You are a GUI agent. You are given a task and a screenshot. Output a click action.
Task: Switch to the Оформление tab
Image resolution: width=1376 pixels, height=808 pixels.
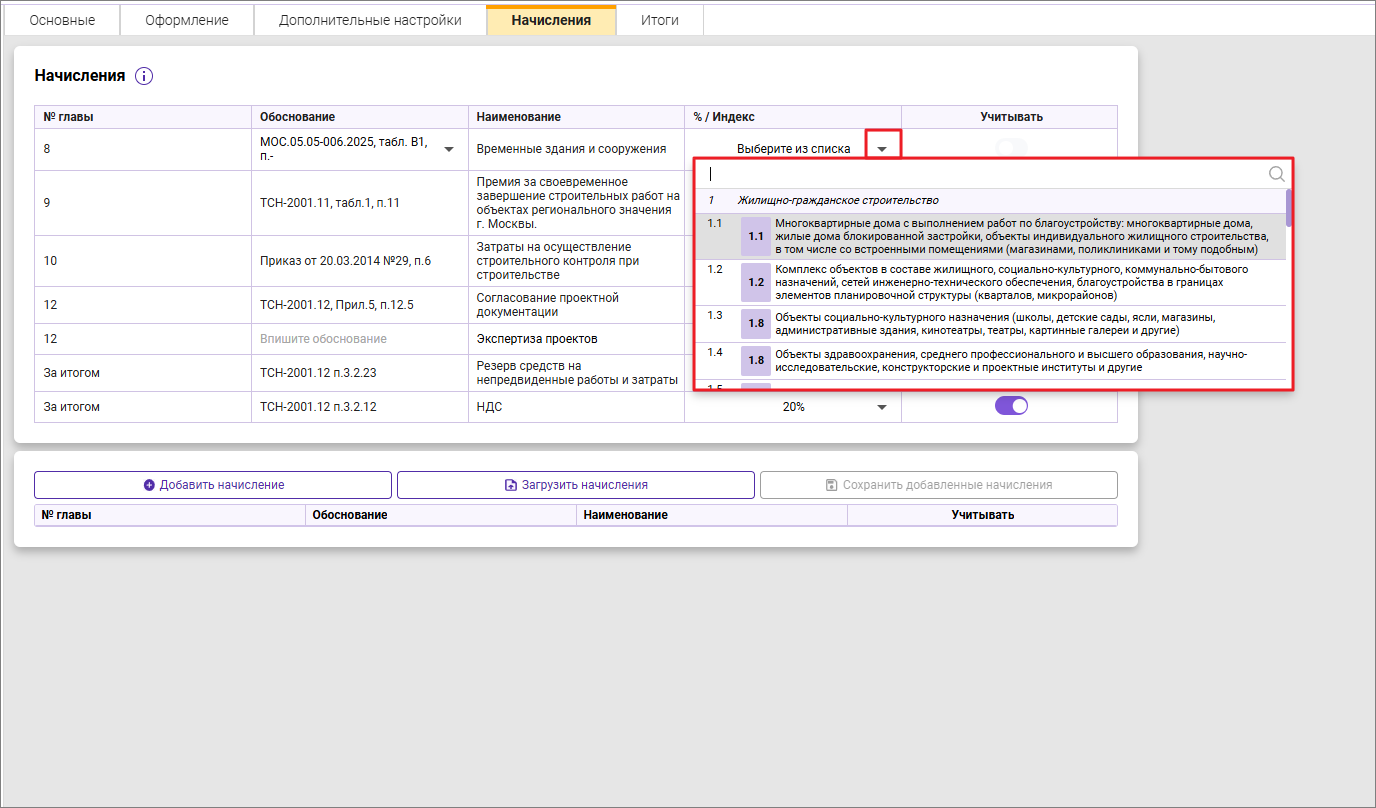point(187,20)
